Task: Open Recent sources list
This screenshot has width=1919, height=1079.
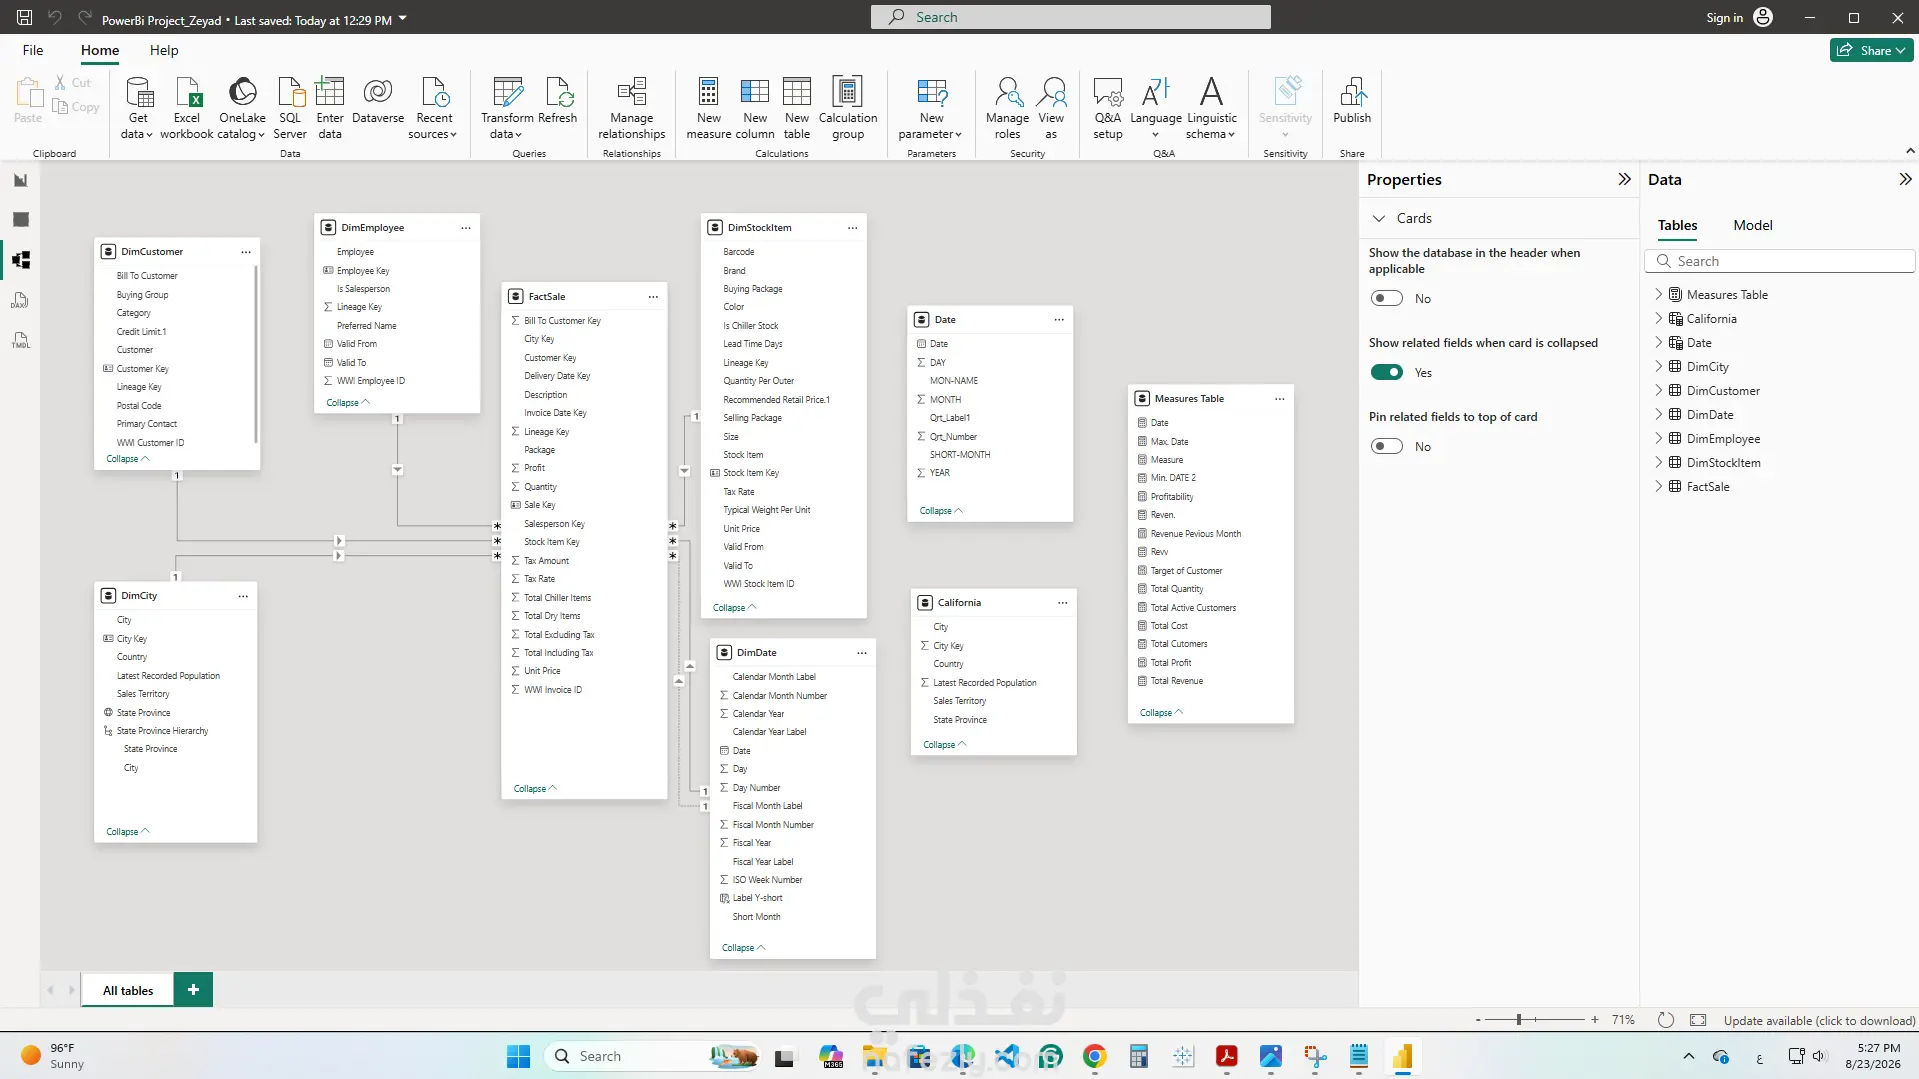Action: click(434, 108)
